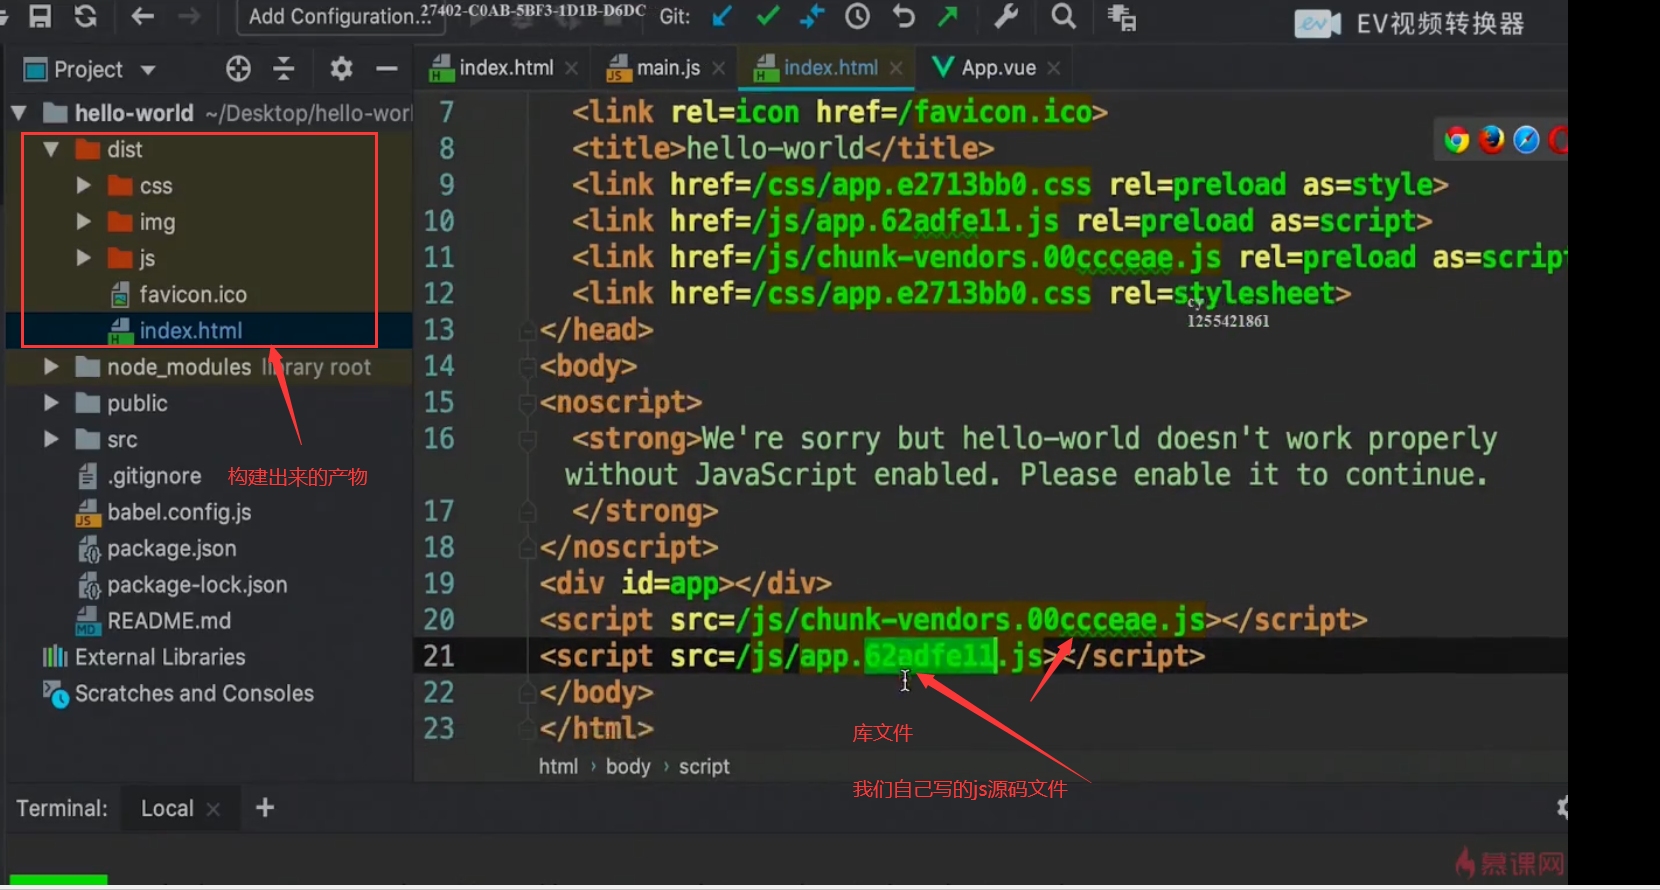Select External Libraries in the tree

[160, 657]
